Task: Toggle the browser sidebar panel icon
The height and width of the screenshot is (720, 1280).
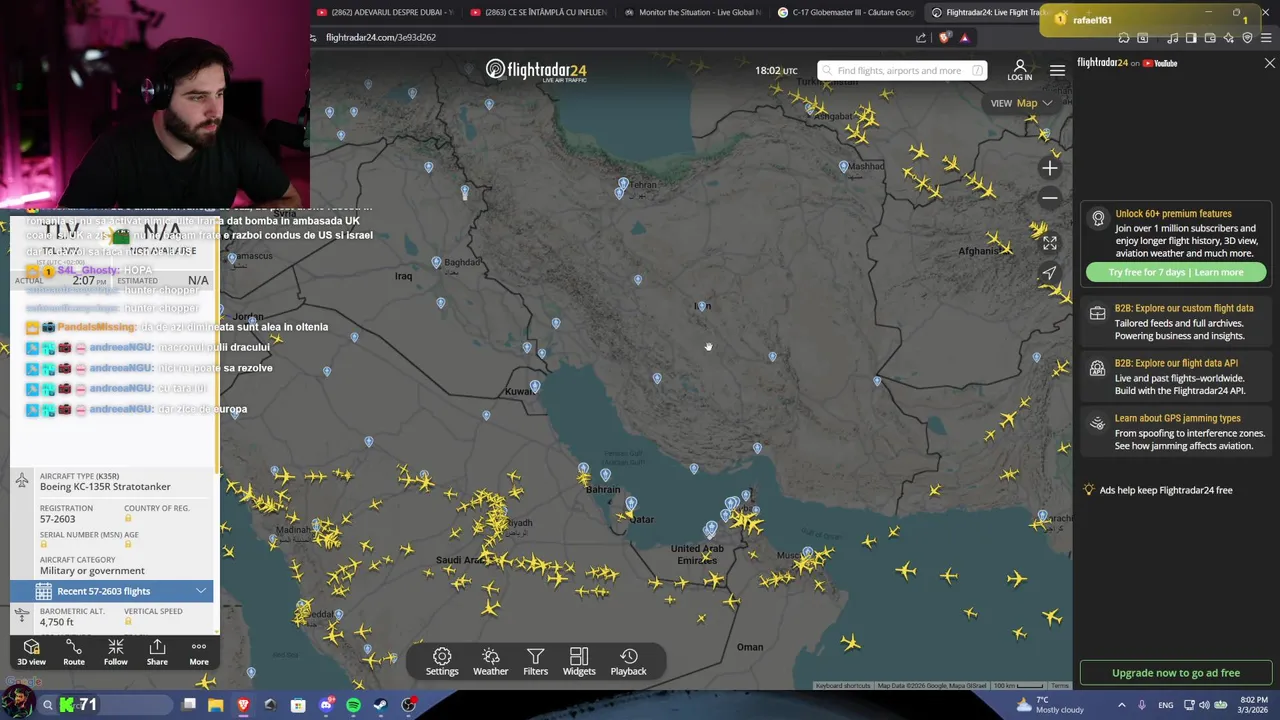Action: 1191,38
